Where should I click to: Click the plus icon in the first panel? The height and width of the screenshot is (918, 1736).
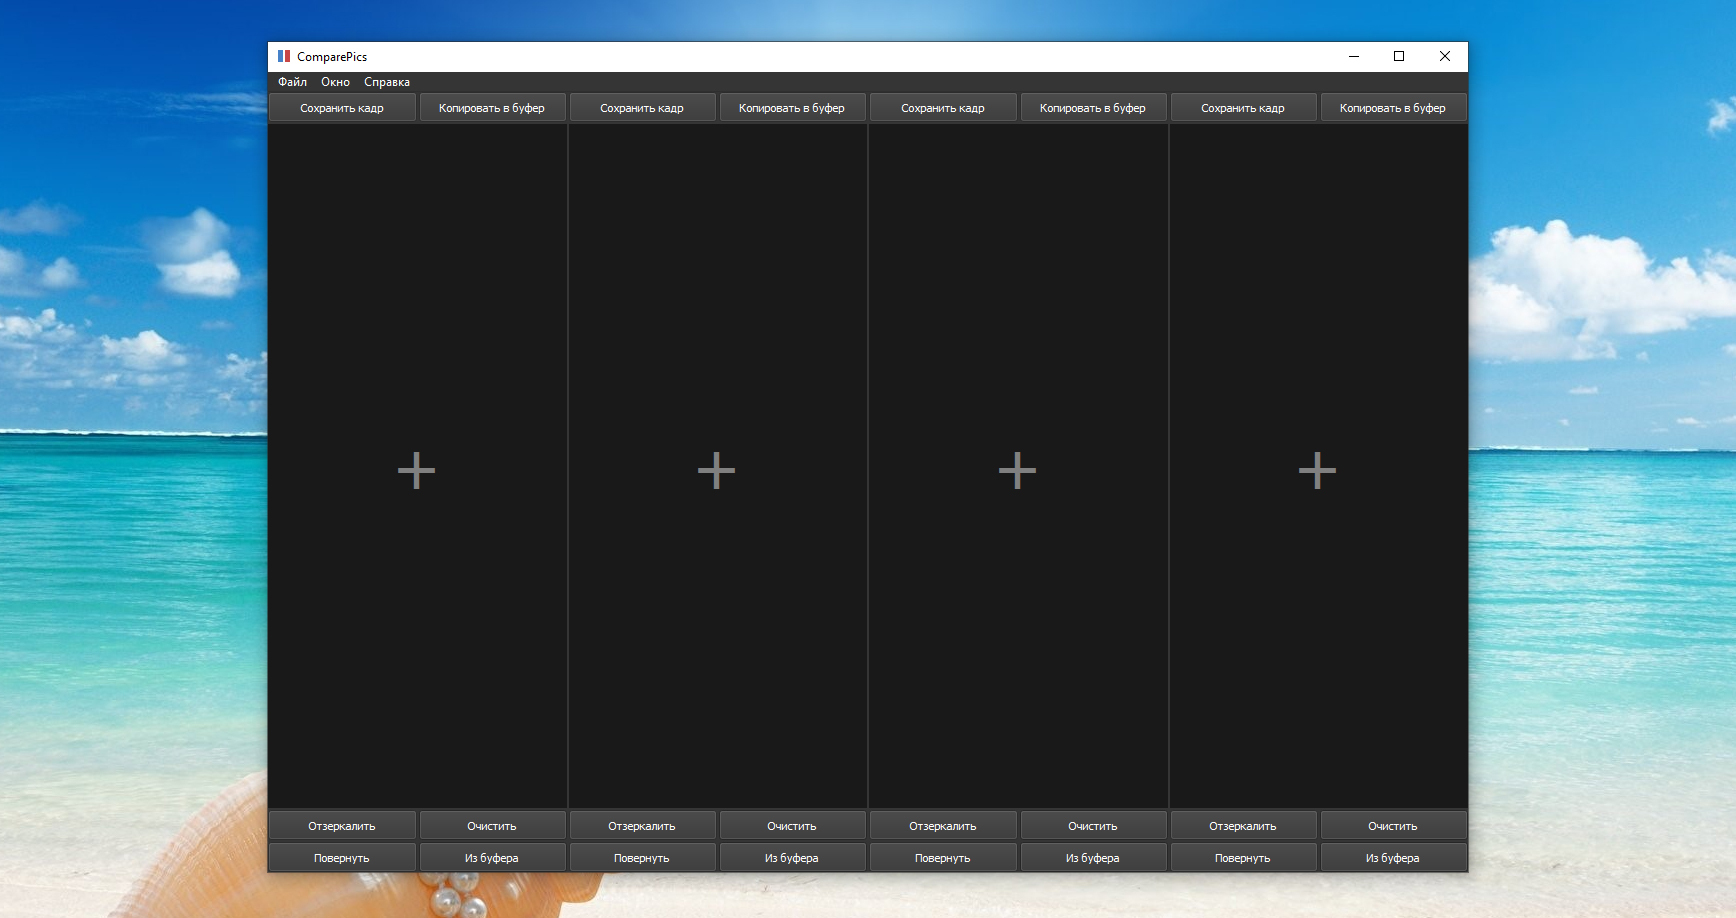pyautogui.click(x=416, y=470)
